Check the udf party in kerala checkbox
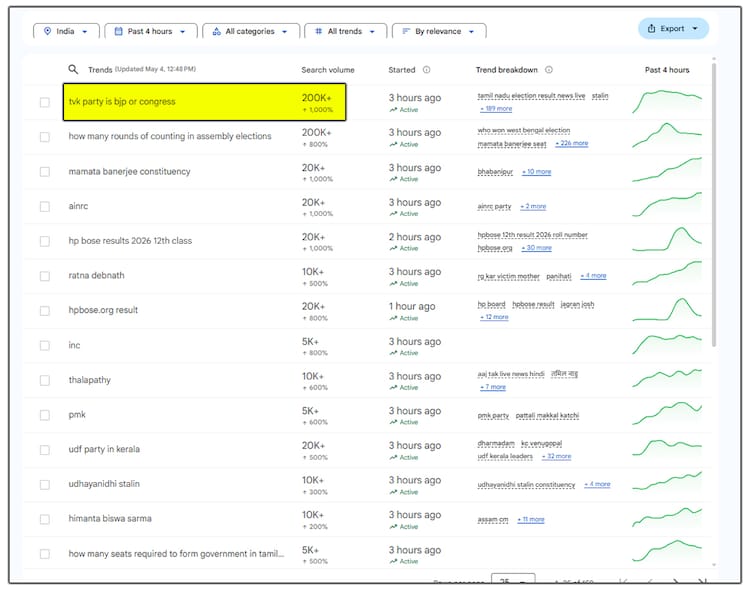 click(44, 450)
